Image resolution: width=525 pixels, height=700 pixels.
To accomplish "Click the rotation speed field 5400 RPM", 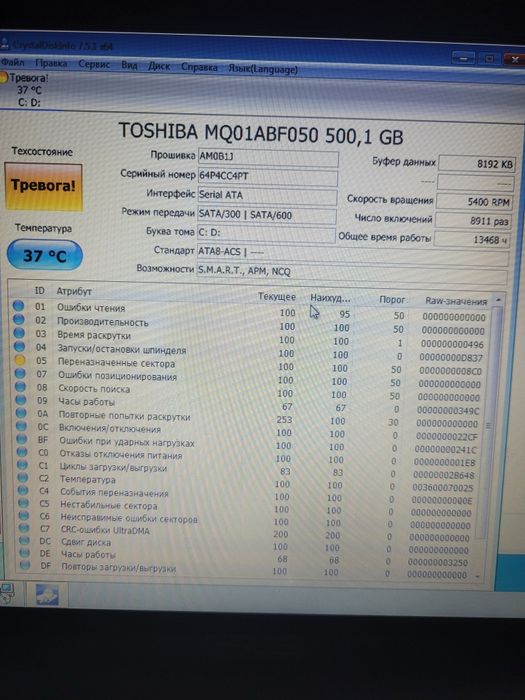I will click(x=475, y=202).
